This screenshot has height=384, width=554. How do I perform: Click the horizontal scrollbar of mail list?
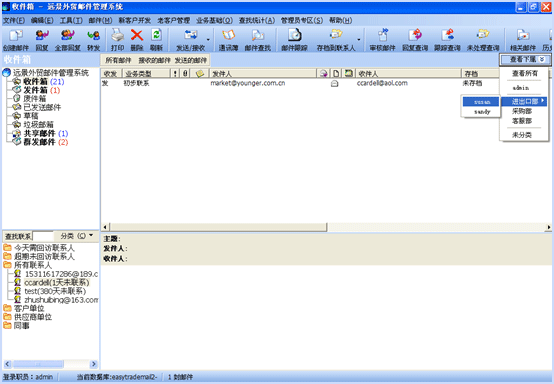[326, 227]
